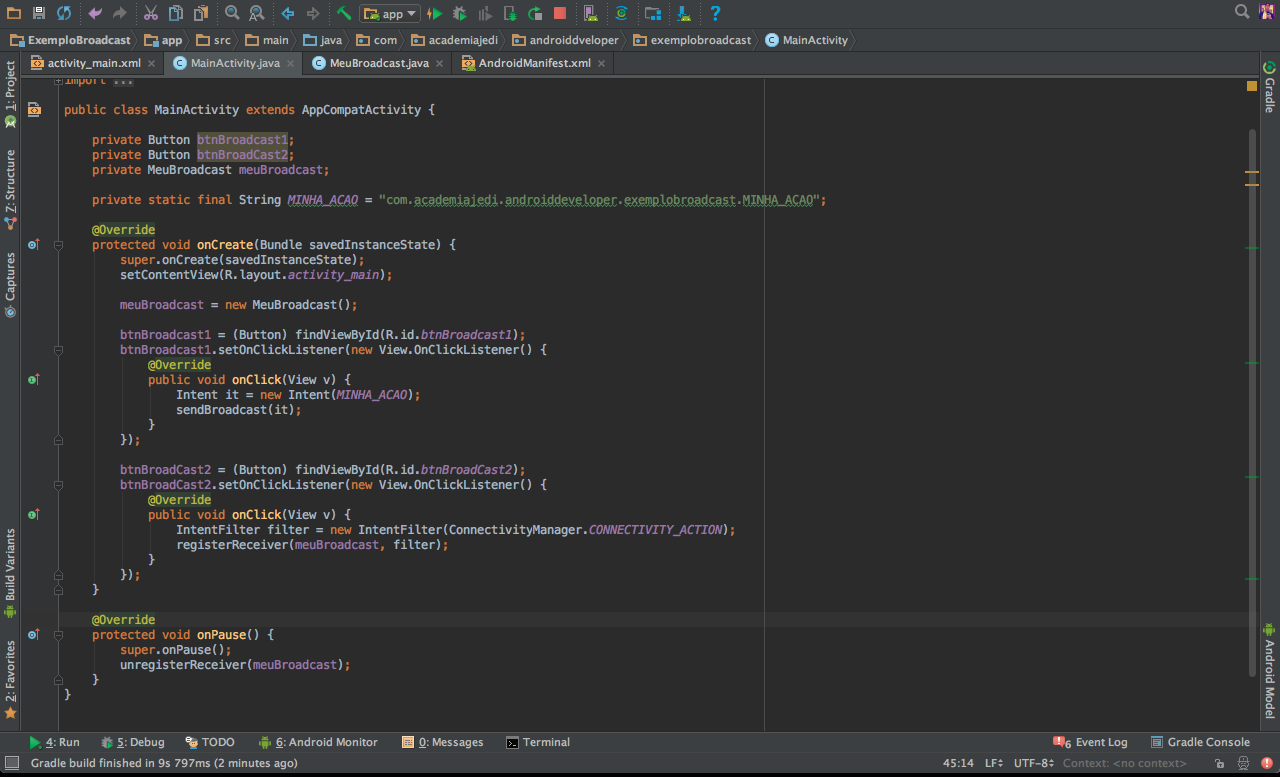Toggle the Project tool window sidebar button
1280x777 pixels.
(x=11, y=93)
